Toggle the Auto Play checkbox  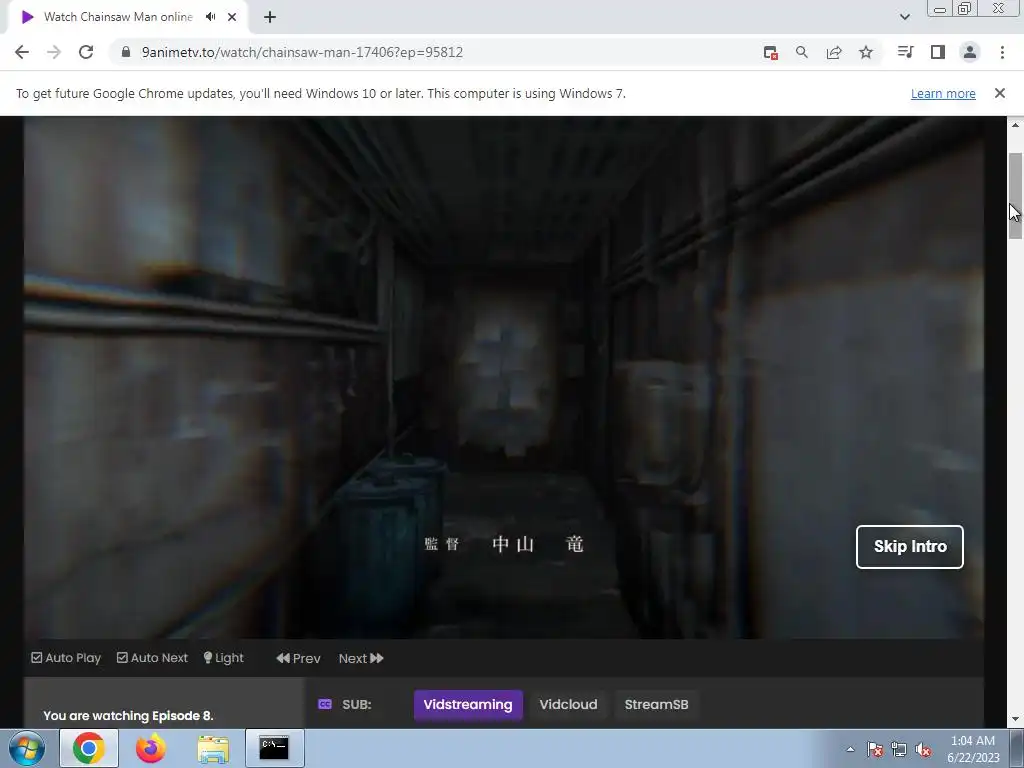tap(66, 658)
